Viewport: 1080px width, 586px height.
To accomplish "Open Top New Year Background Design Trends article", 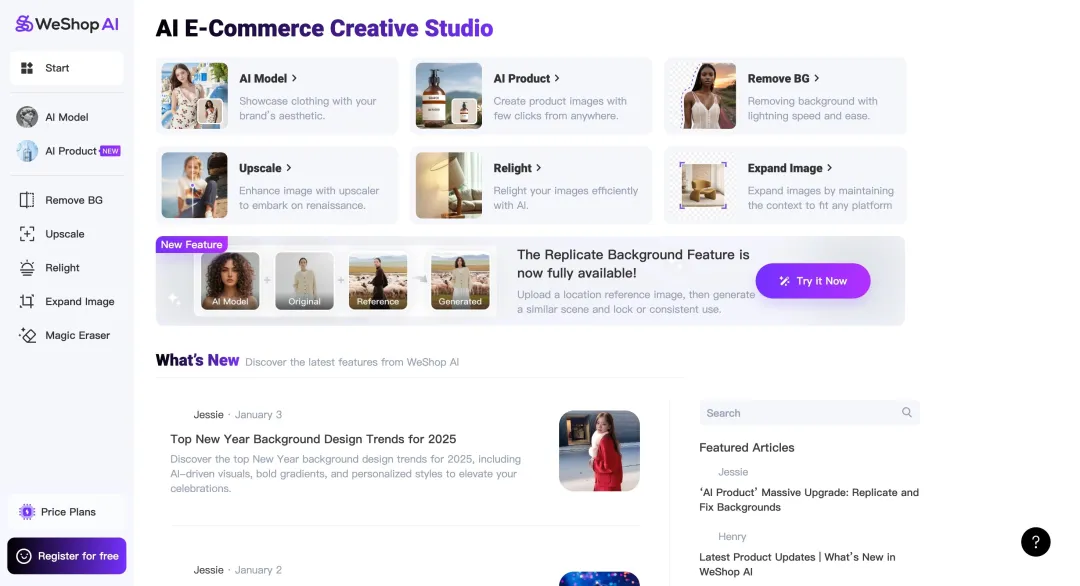I will click(313, 439).
